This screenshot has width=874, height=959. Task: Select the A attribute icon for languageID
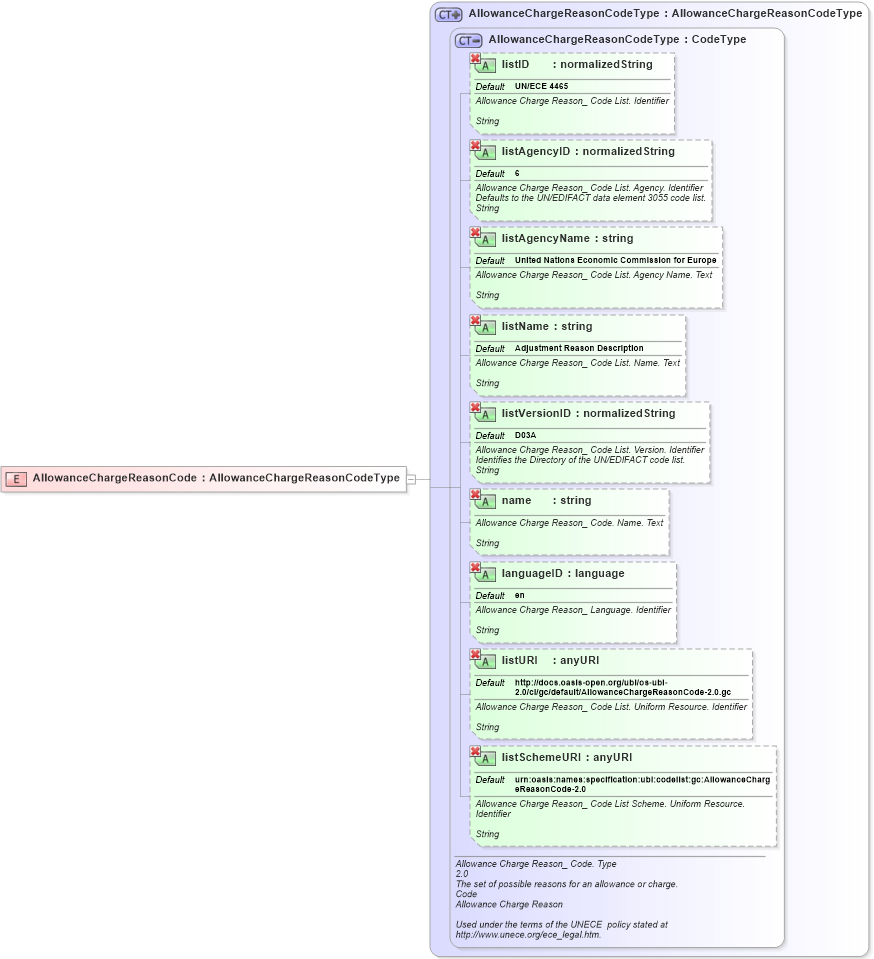(x=486, y=574)
